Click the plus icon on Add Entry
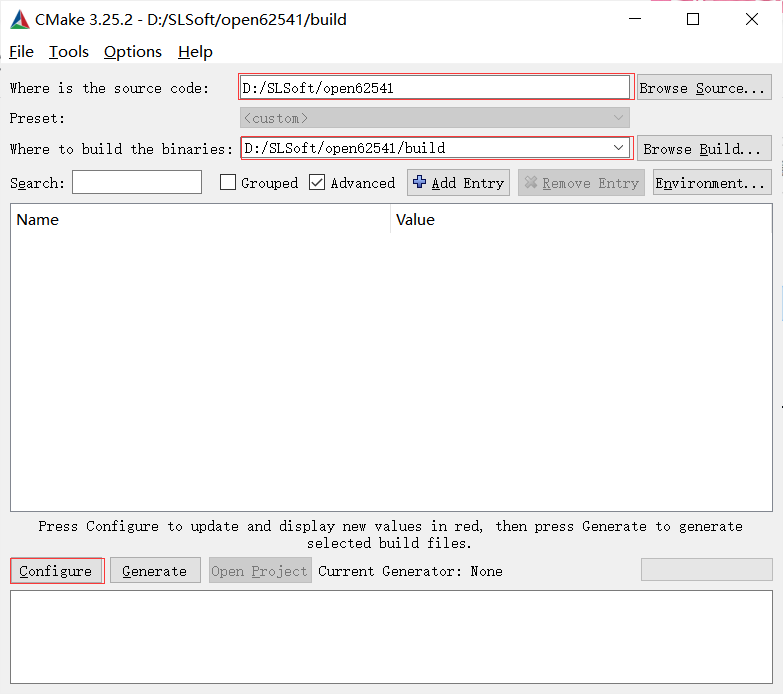 click(419, 182)
